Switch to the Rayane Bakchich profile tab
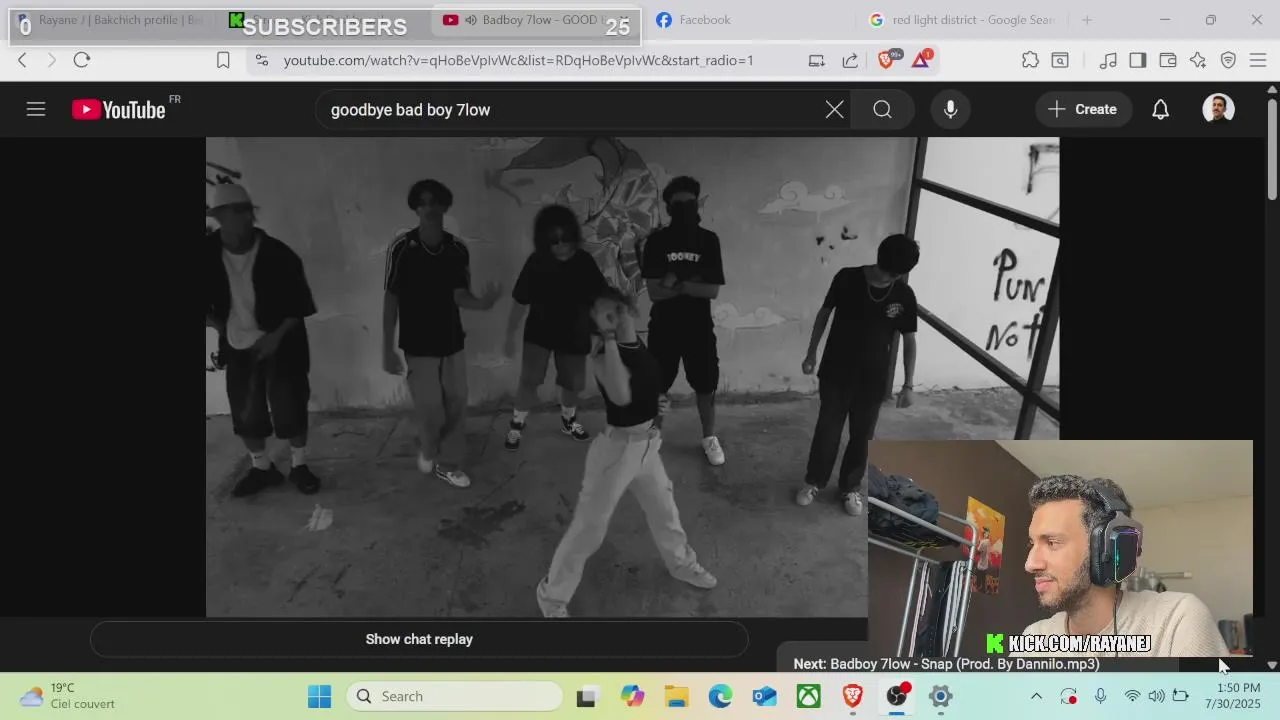The image size is (1280, 720). tap(110, 20)
